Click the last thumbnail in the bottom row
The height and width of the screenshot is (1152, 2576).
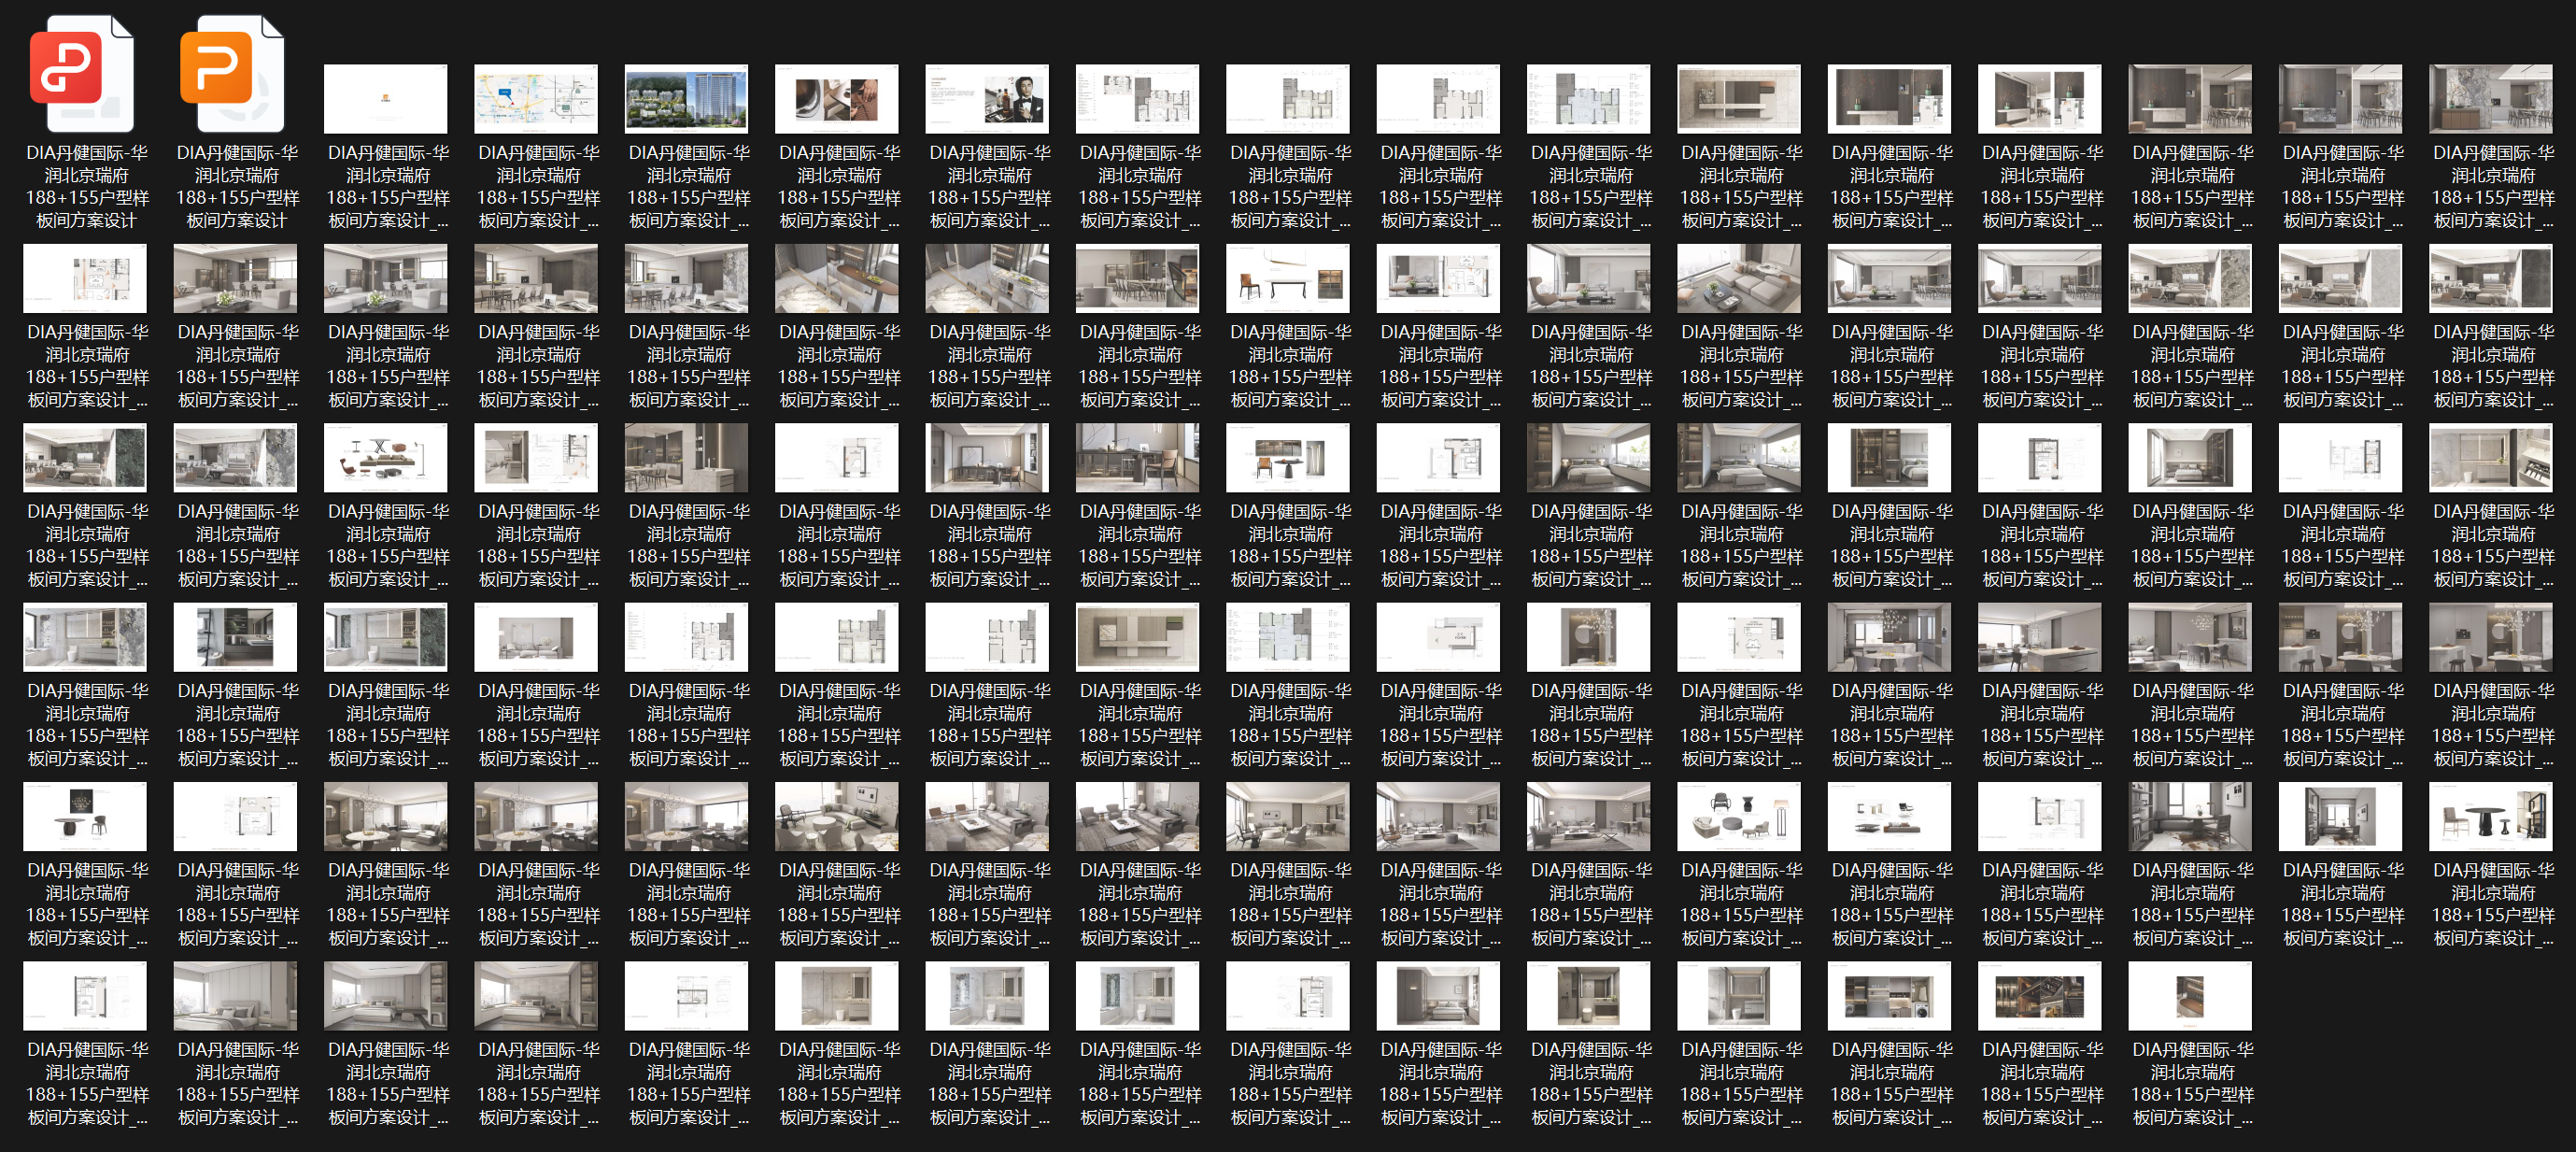(2189, 995)
